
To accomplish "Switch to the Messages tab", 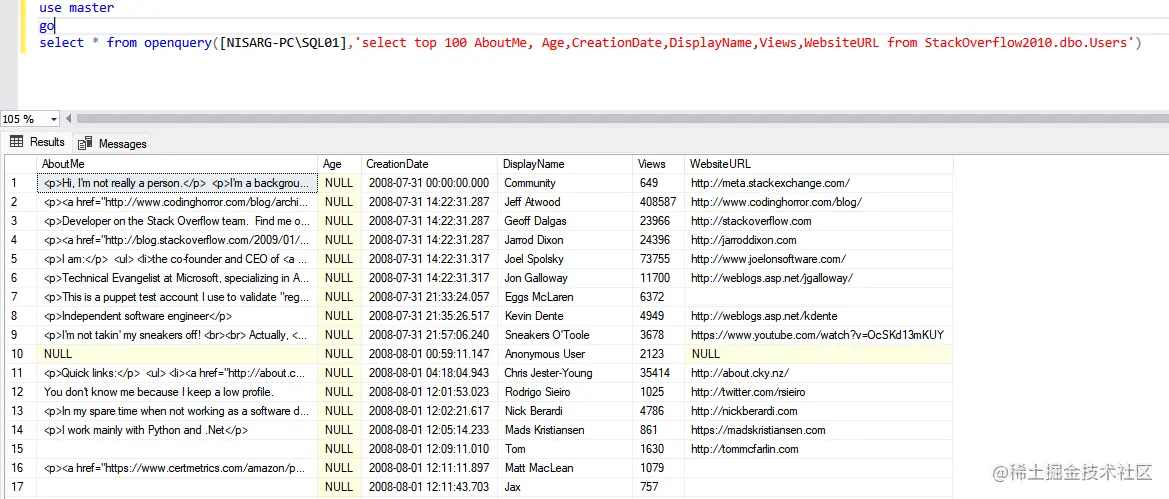I will tap(113, 143).
